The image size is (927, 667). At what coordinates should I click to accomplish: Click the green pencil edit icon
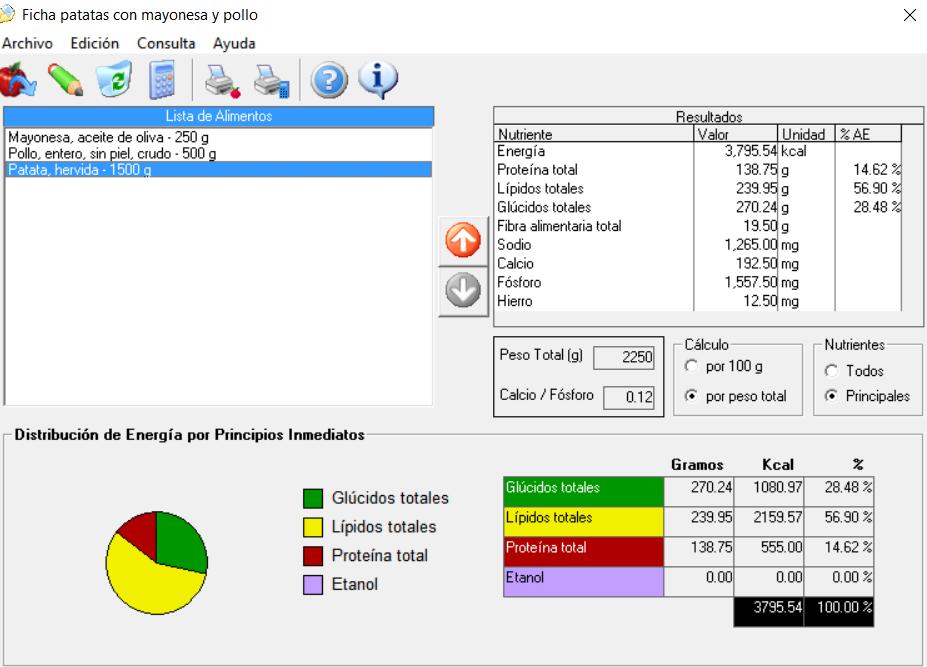pyautogui.click(x=65, y=79)
